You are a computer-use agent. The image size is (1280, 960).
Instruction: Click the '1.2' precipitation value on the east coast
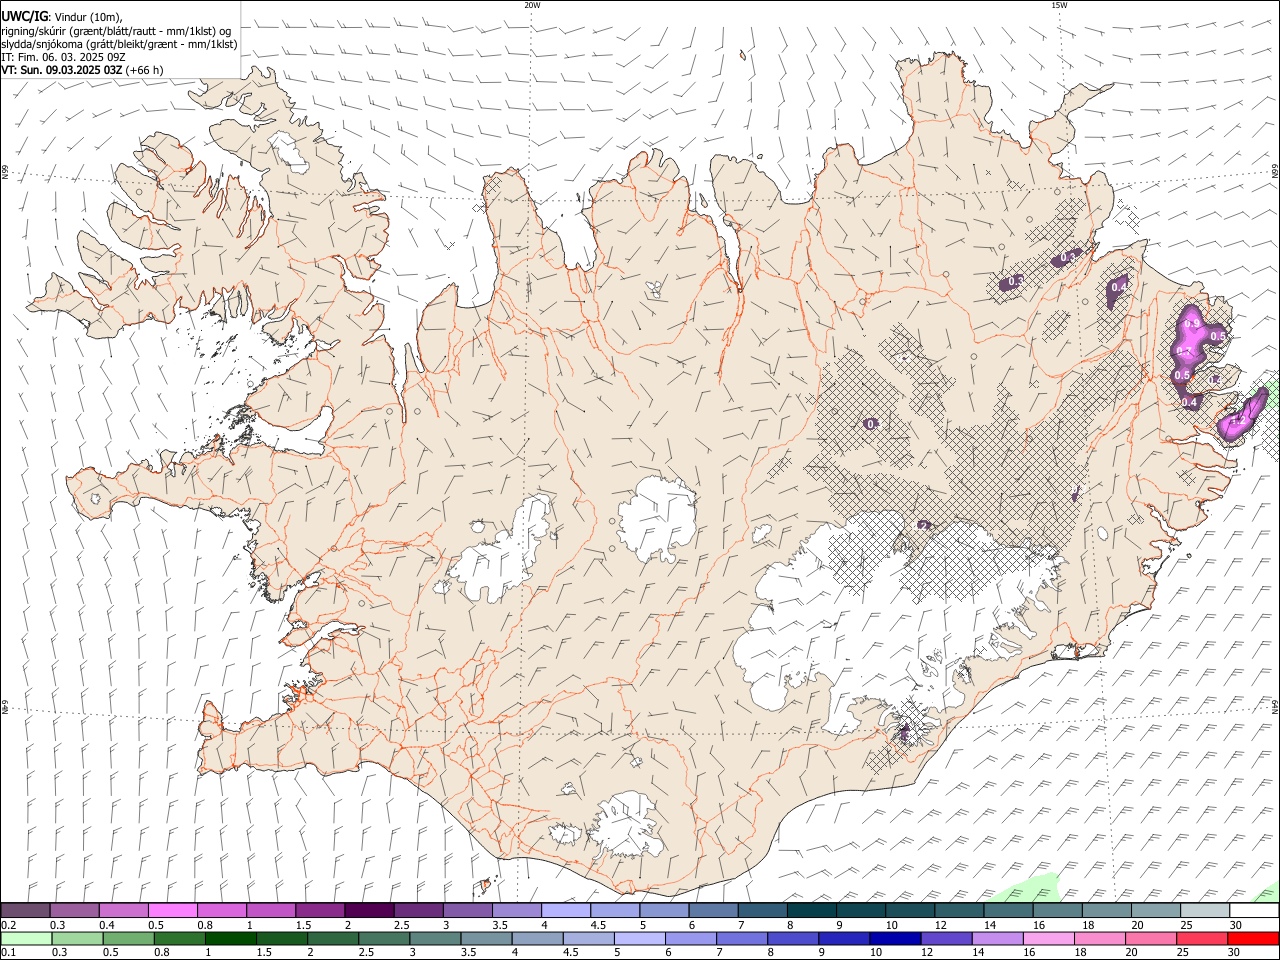coord(1237,421)
